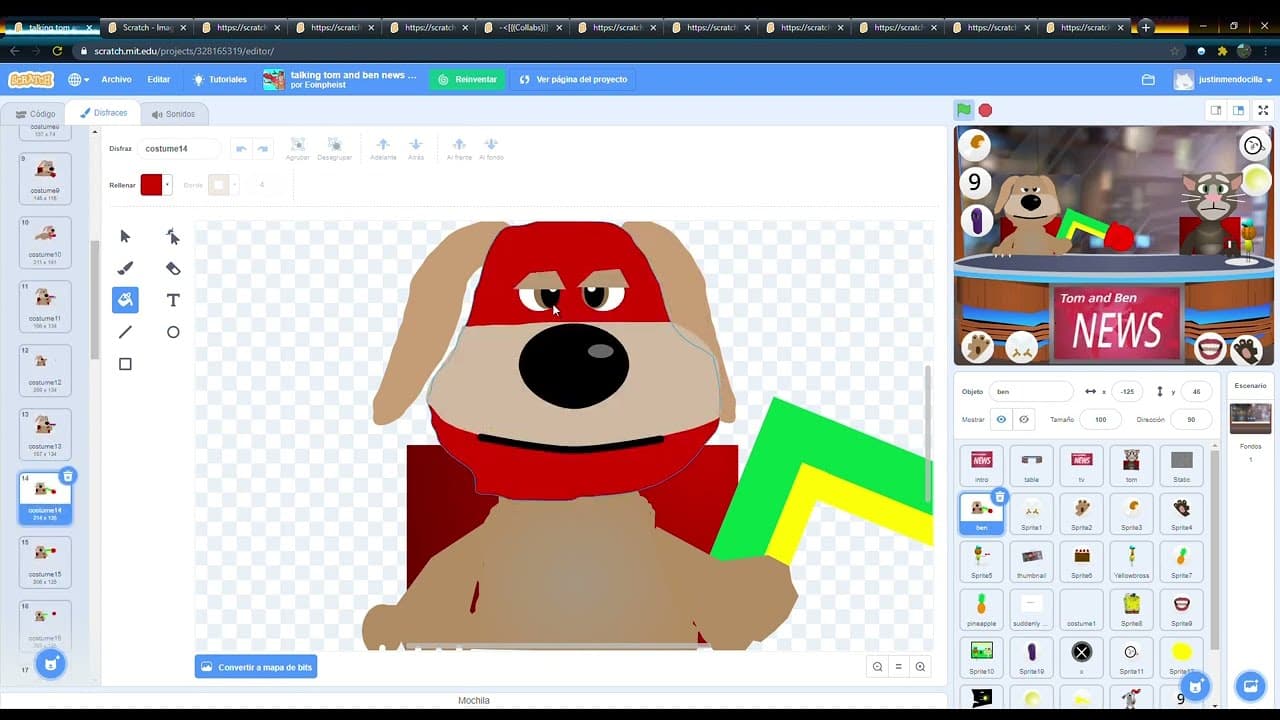Expand the justinmendocilla account menu

coord(1222,79)
